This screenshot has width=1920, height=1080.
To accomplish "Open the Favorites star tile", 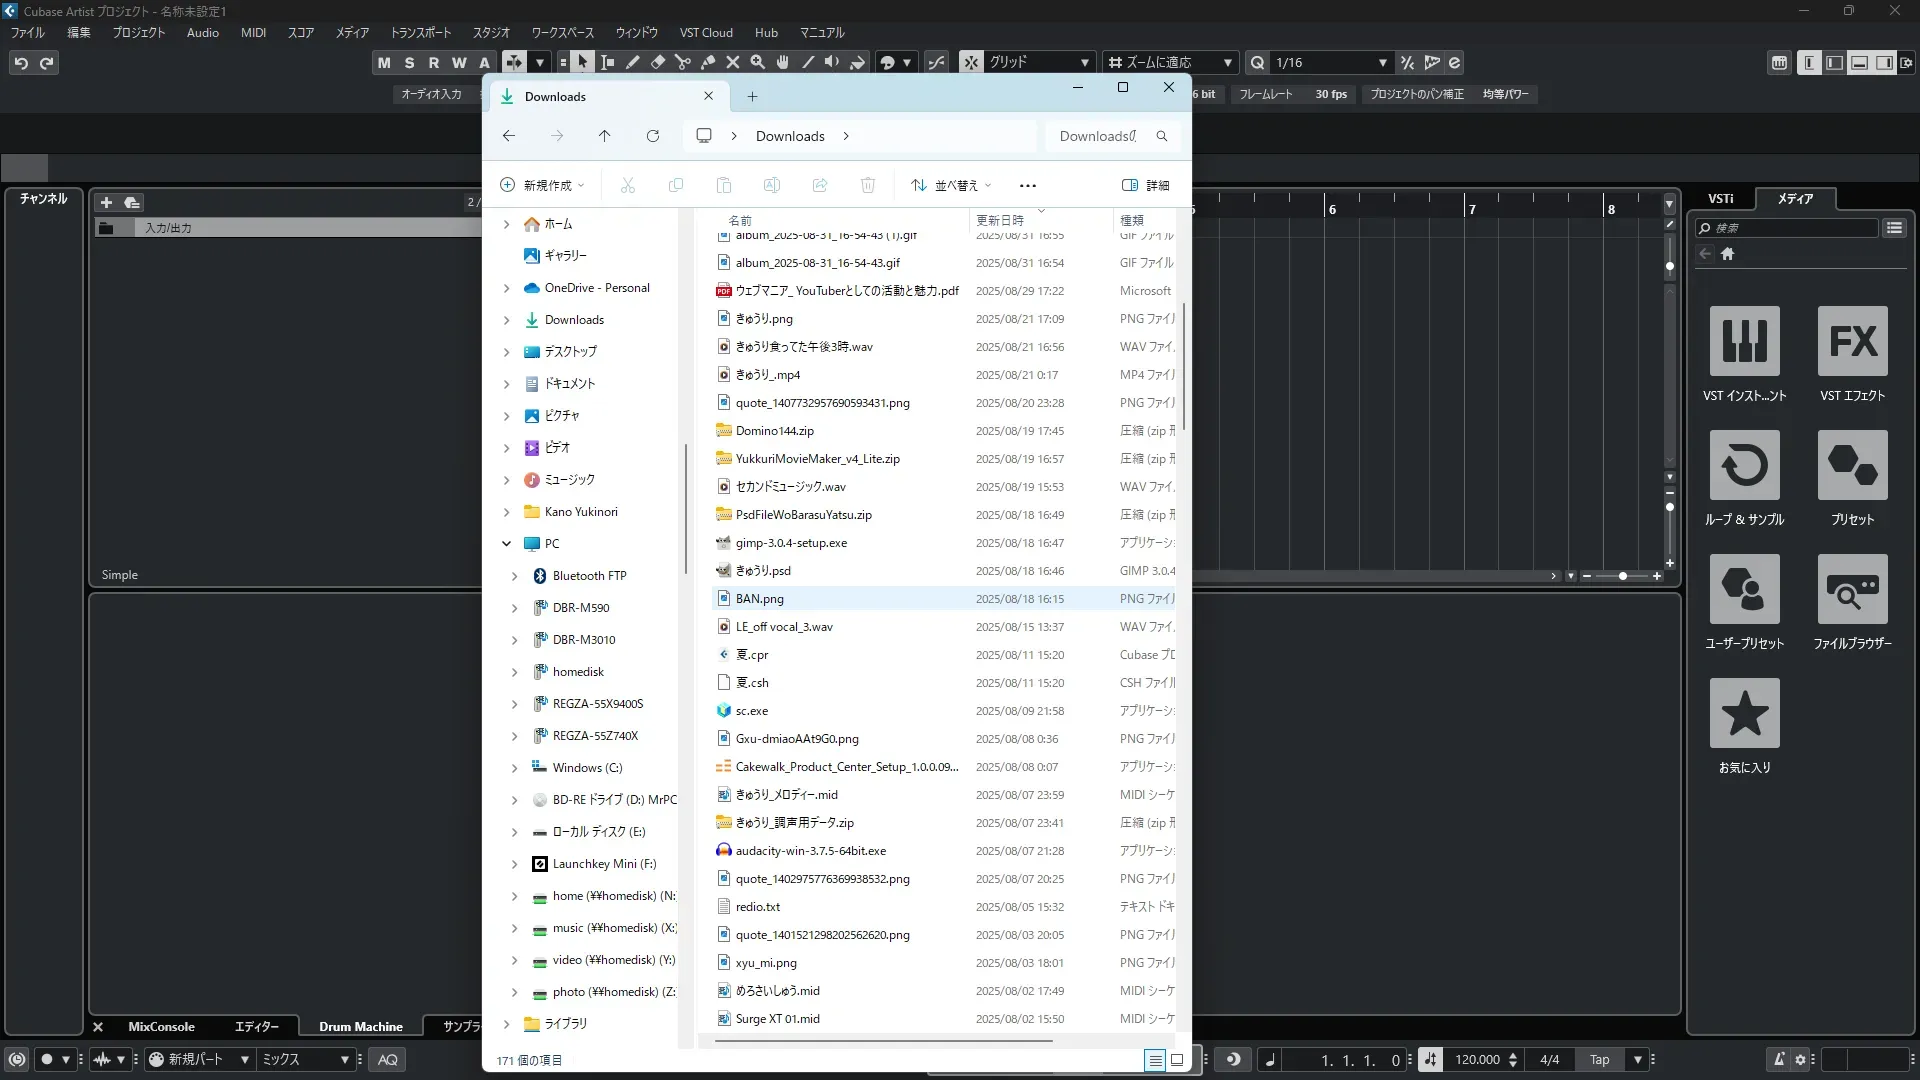I will [x=1744, y=713].
